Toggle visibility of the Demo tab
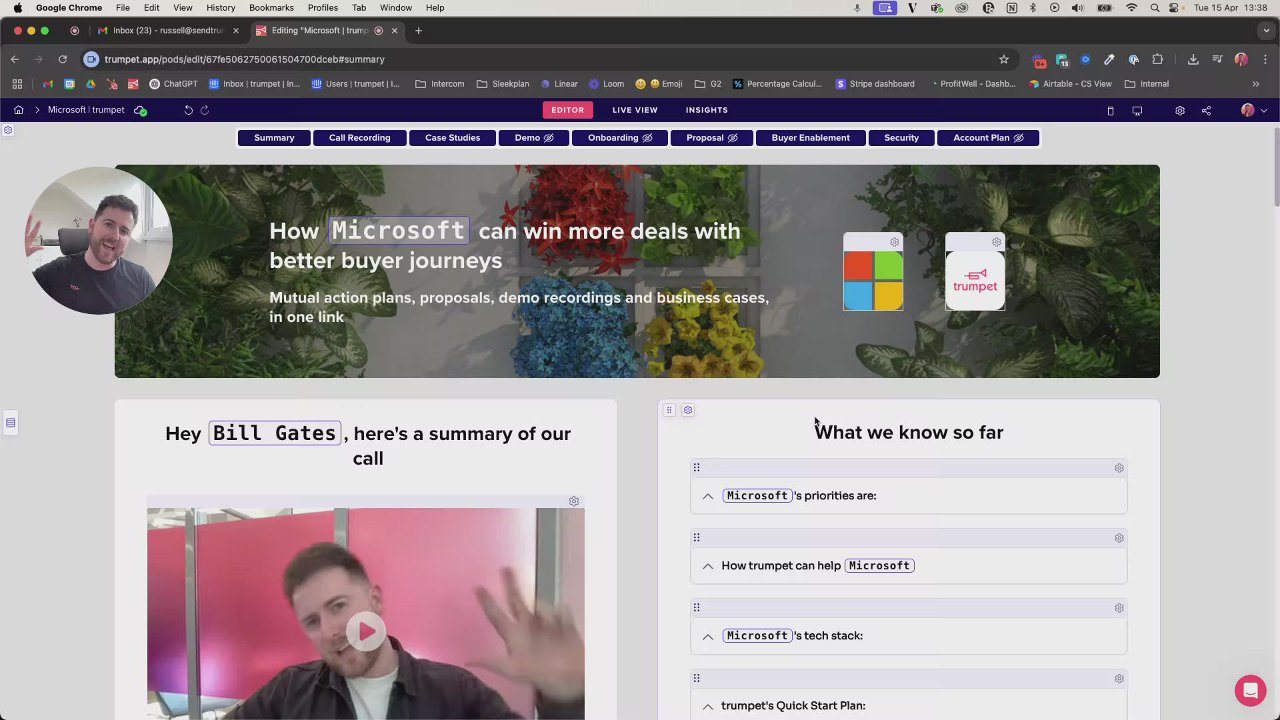1280x720 pixels. [548, 138]
